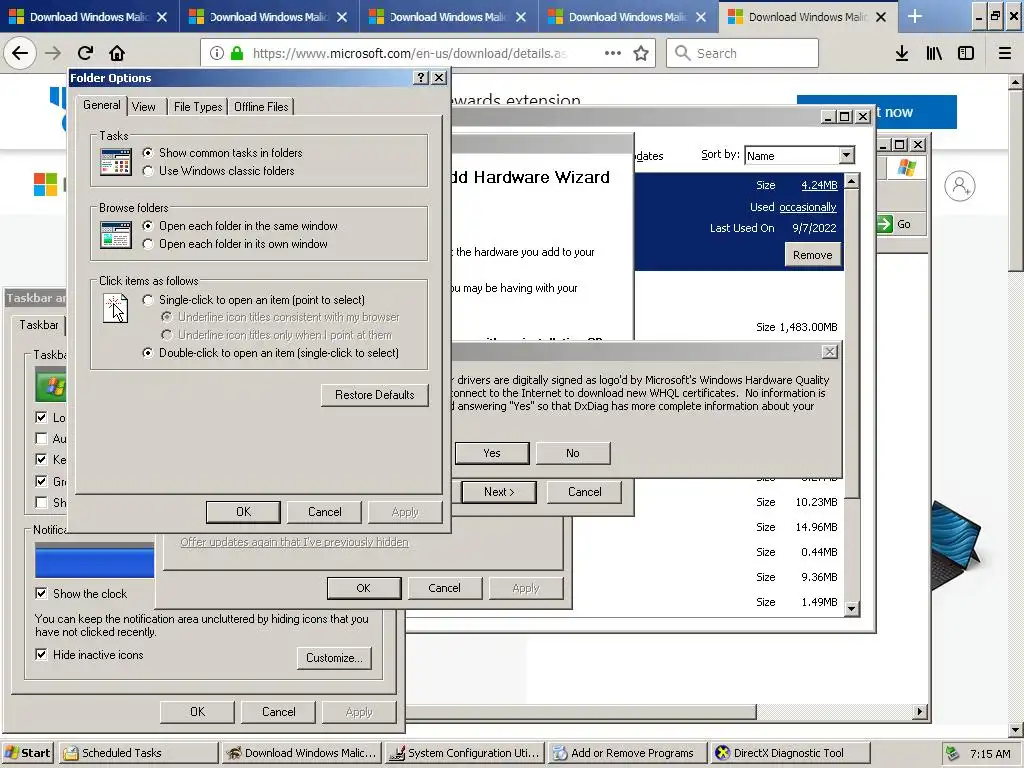1024x768 pixels.
Task: Select Open each folder in same window
Action: coord(148,226)
